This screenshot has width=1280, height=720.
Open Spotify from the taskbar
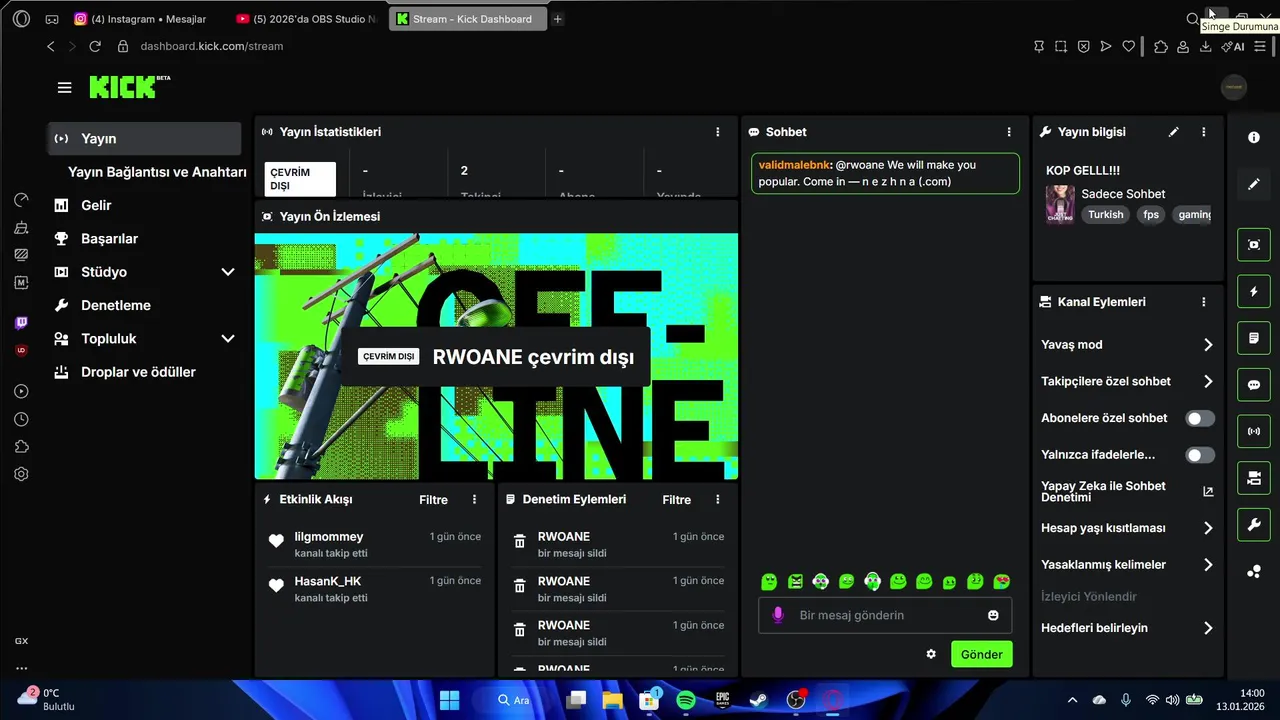click(x=686, y=700)
